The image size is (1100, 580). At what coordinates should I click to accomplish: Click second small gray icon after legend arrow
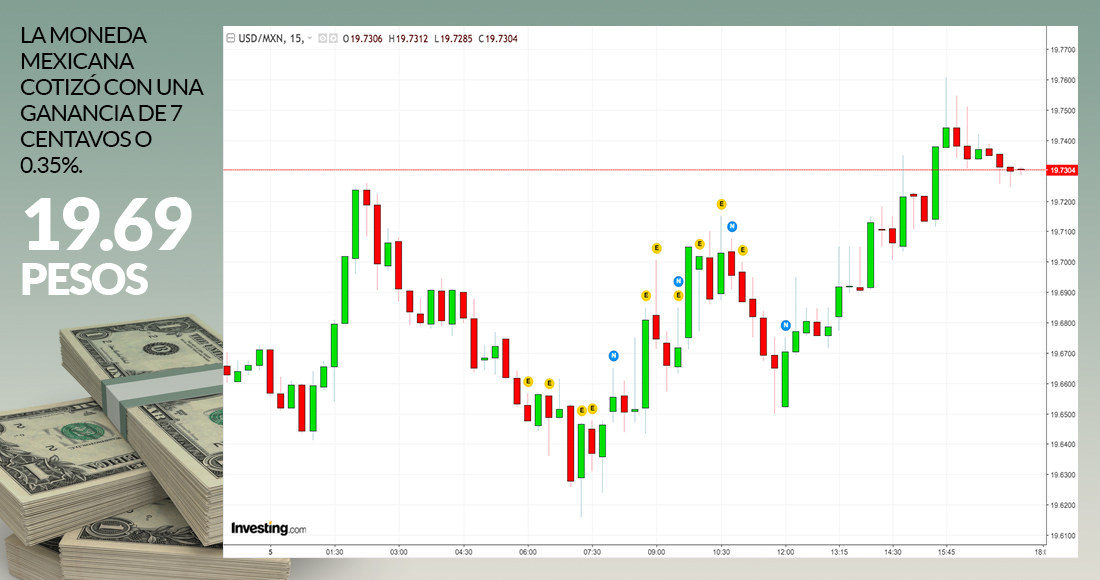click(x=335, y=38)
